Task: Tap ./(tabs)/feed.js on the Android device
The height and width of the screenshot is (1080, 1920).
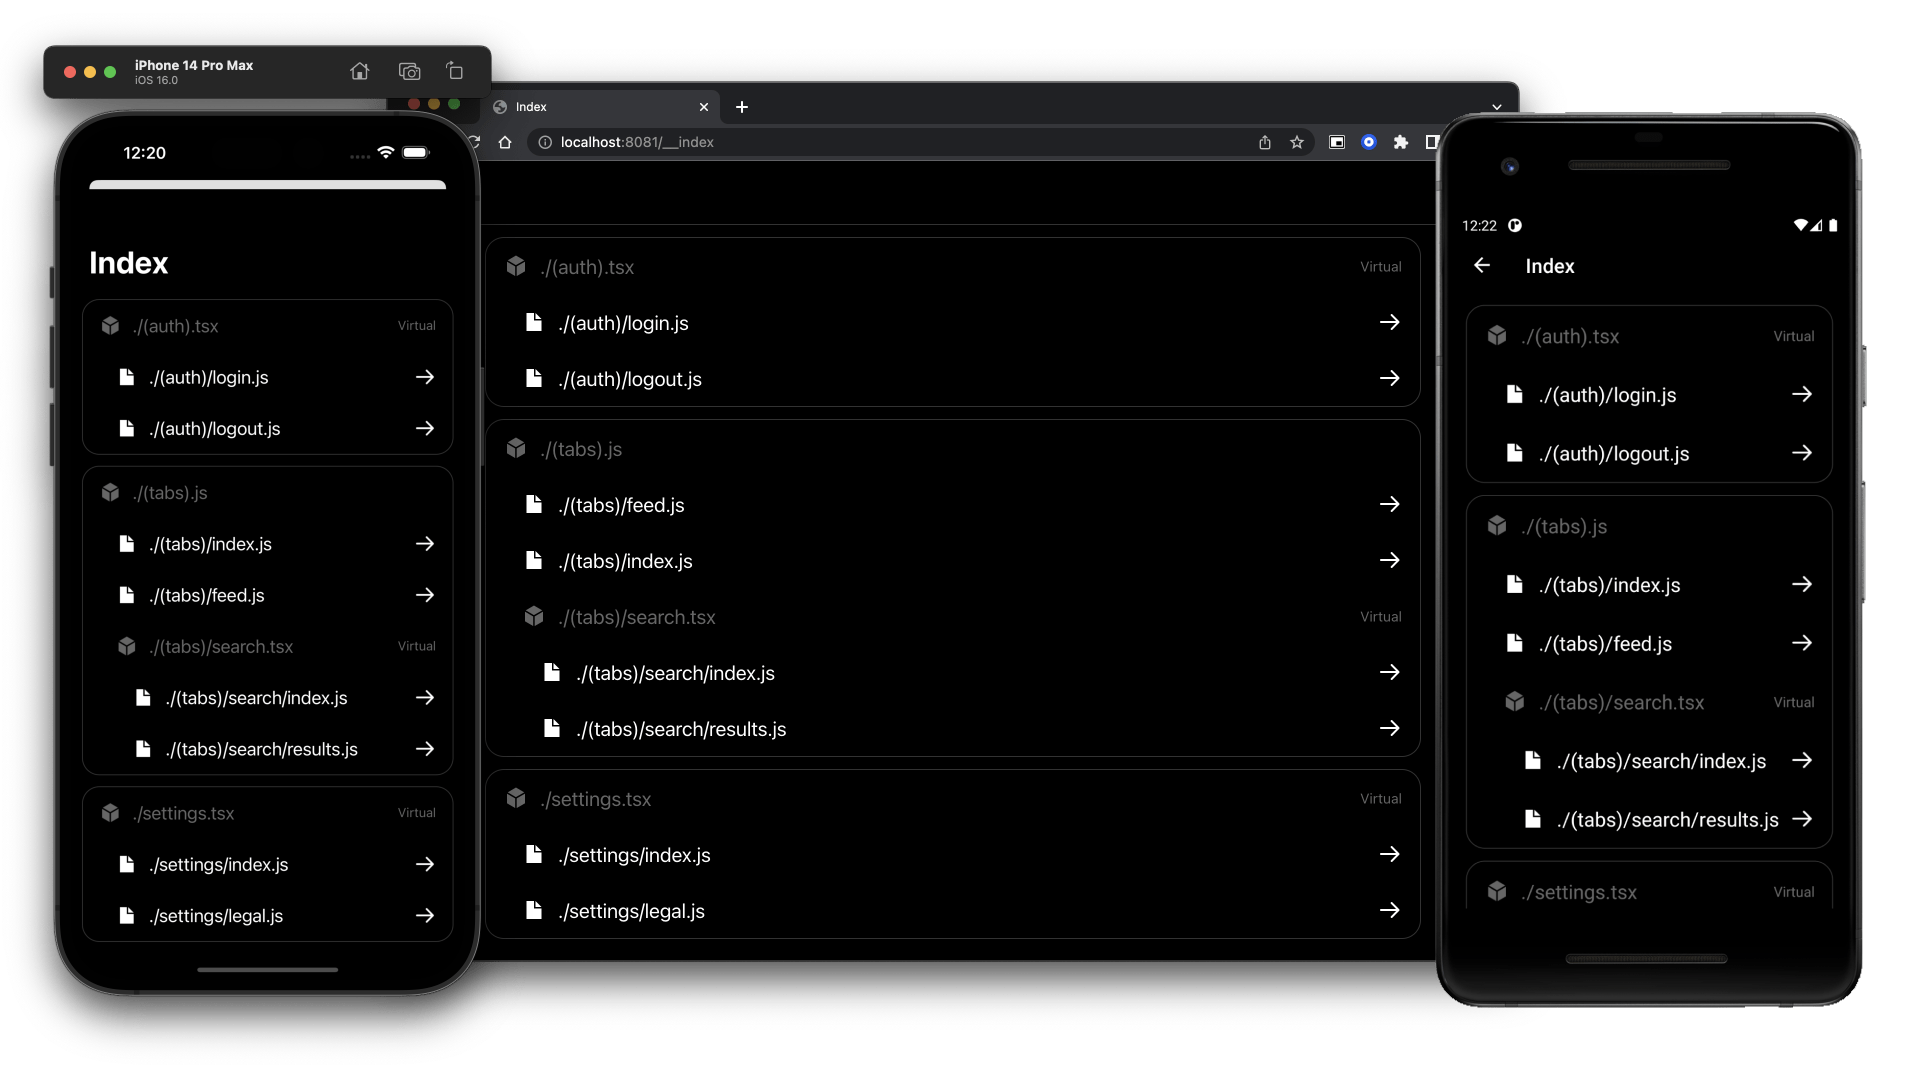Action: click(1605, 644)
